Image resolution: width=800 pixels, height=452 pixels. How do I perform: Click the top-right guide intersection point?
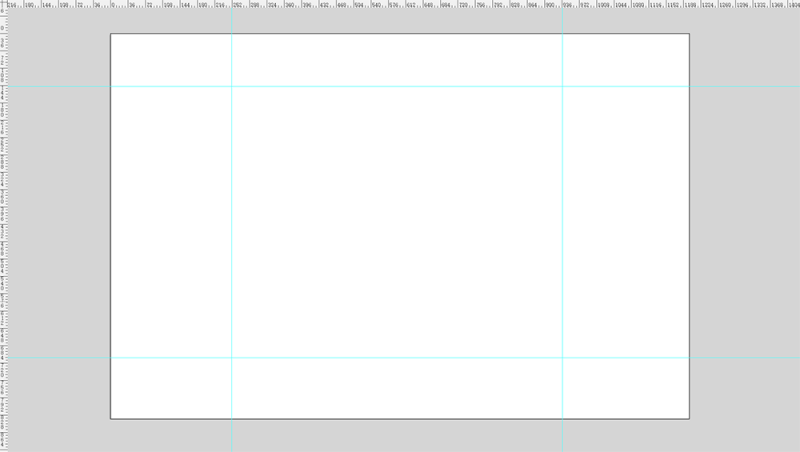click(x=562, y=86)
